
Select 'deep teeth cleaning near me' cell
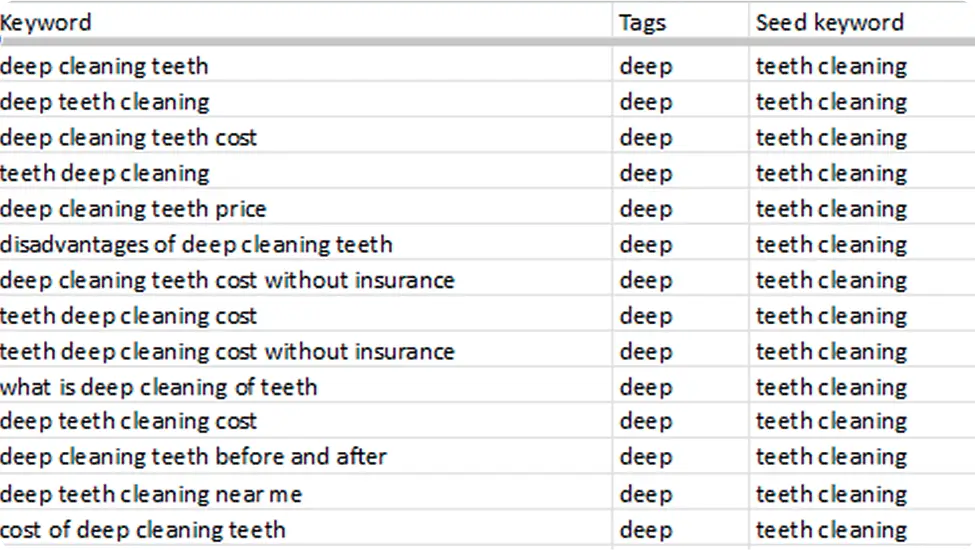point(306,492)
